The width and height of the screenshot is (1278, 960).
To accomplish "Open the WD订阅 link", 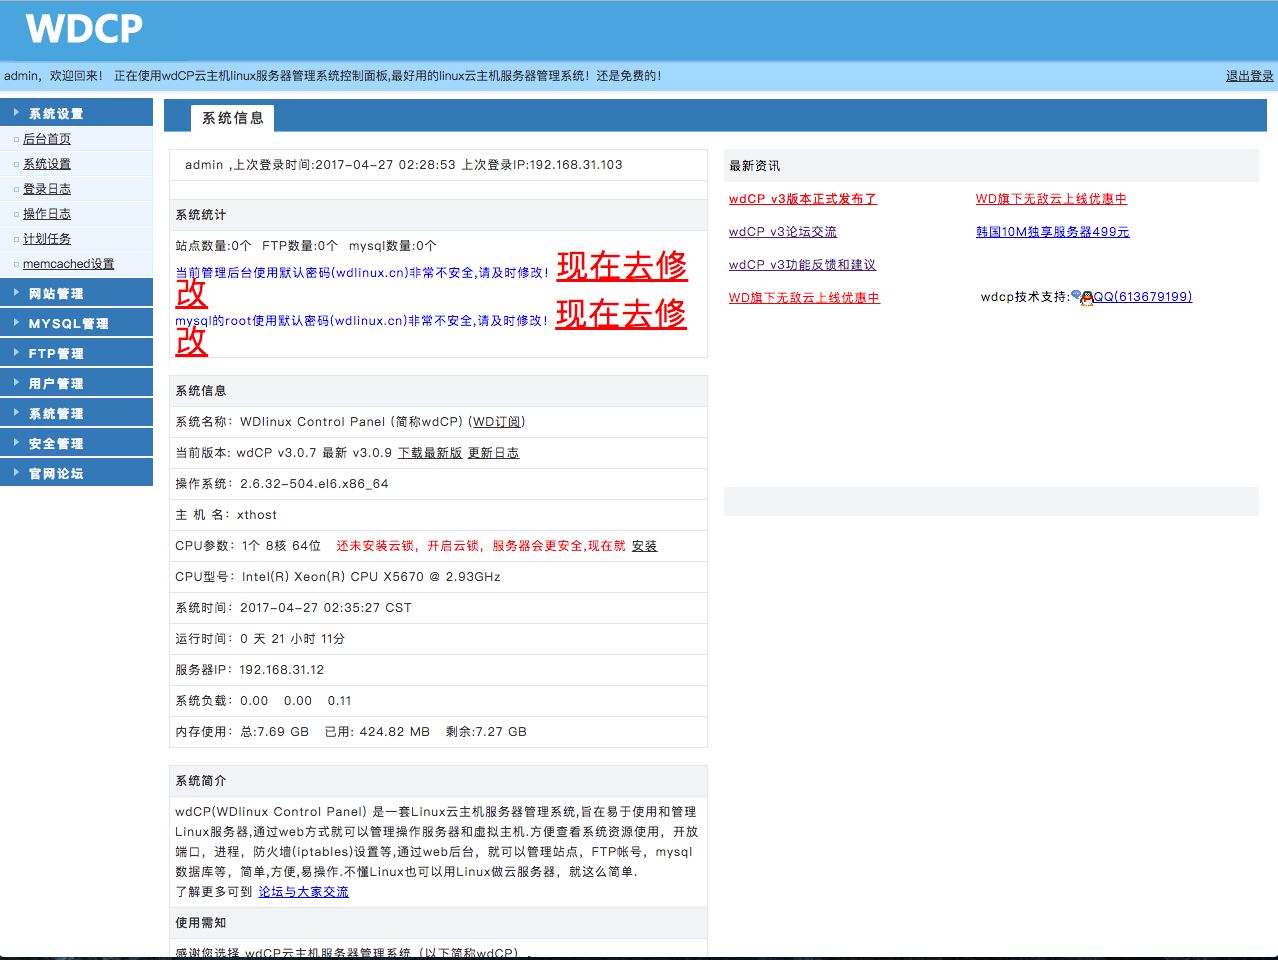I will [x=497, y=422].
